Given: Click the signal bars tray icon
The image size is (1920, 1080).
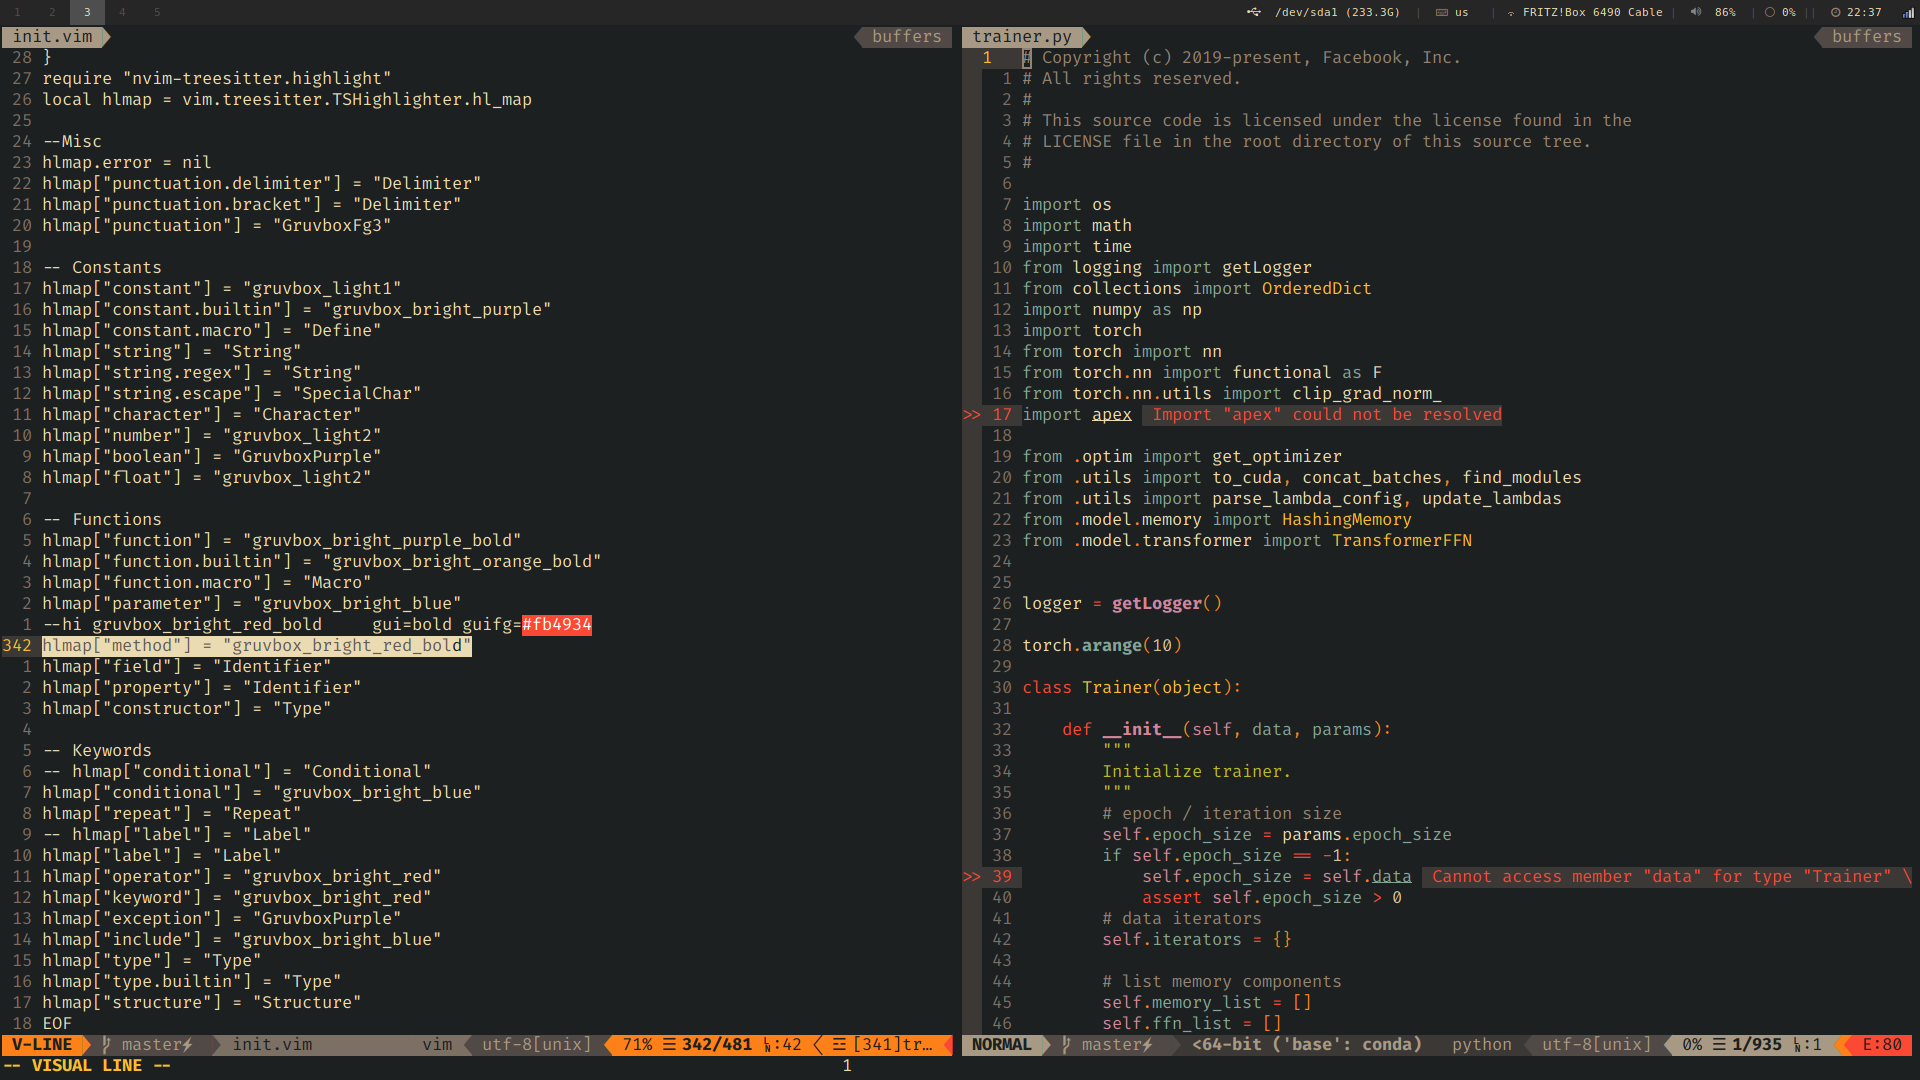Looking at the screenshot, I should pos(1907,12).
